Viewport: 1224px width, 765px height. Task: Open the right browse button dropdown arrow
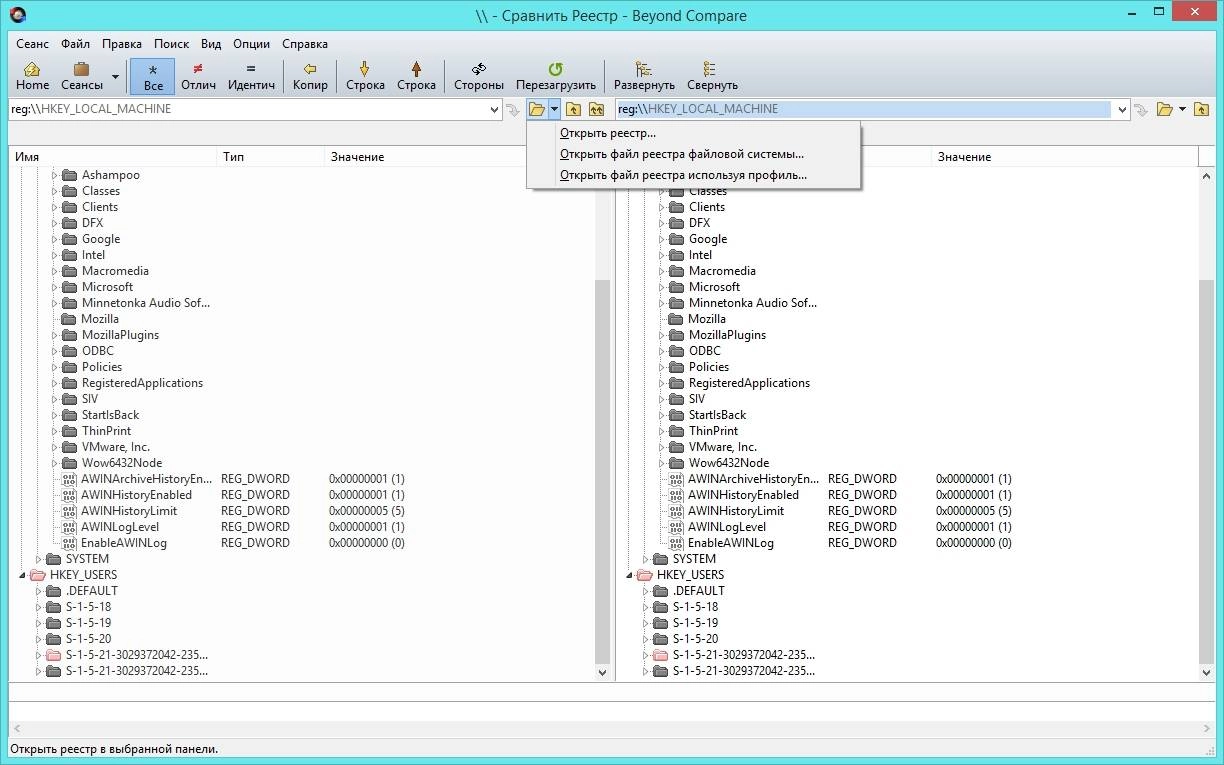(x=1182, y=109)
